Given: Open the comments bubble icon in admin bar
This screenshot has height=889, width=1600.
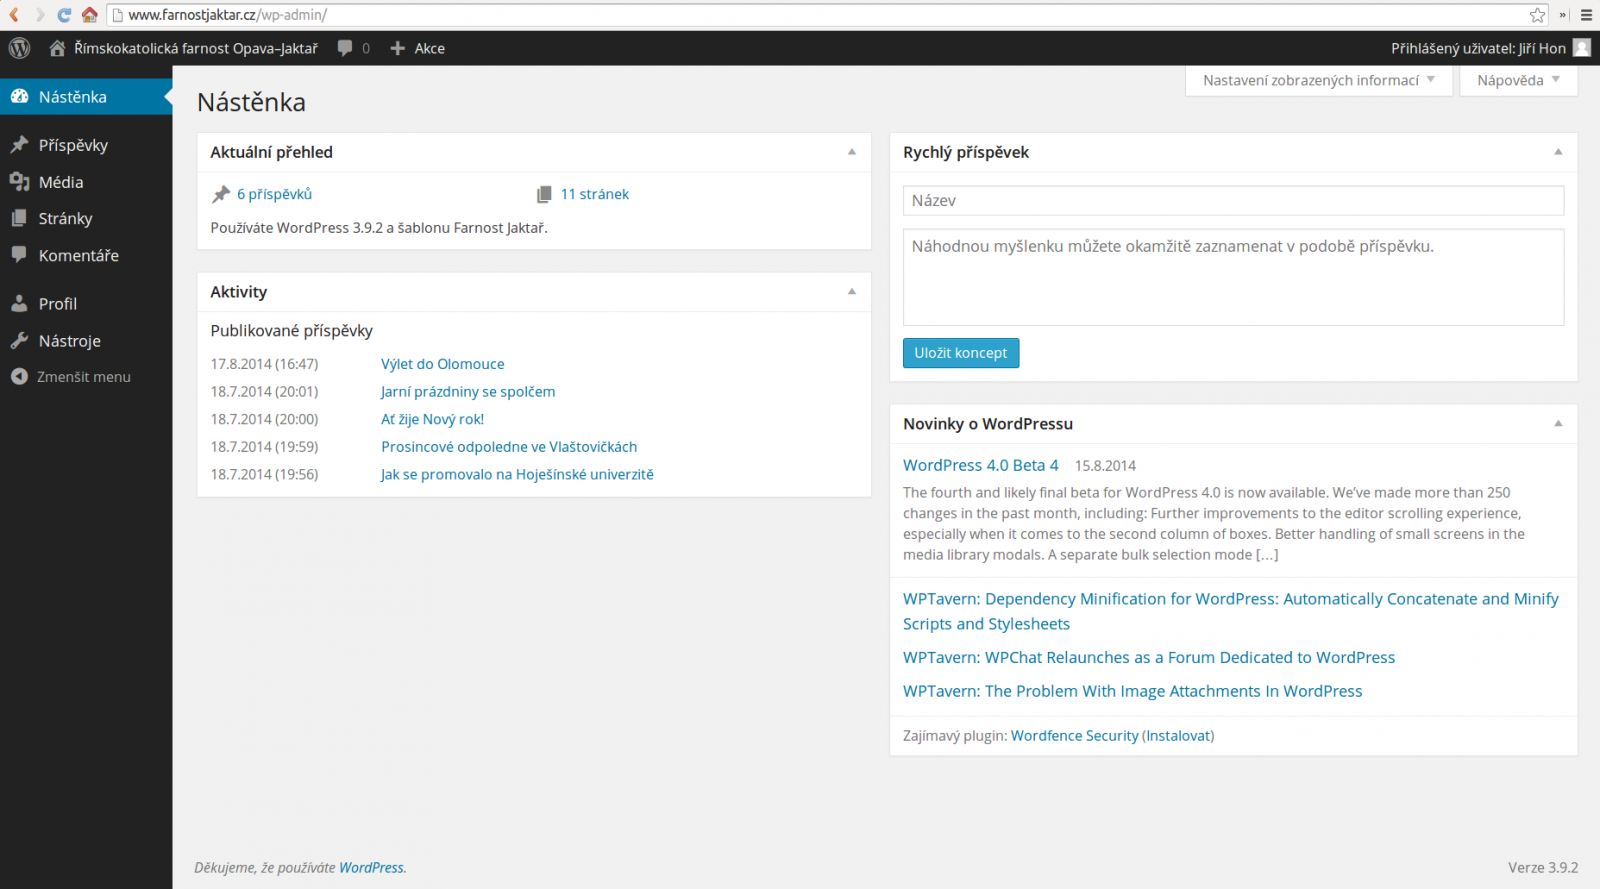Looking at the screenshot, I should click(345, 48).
